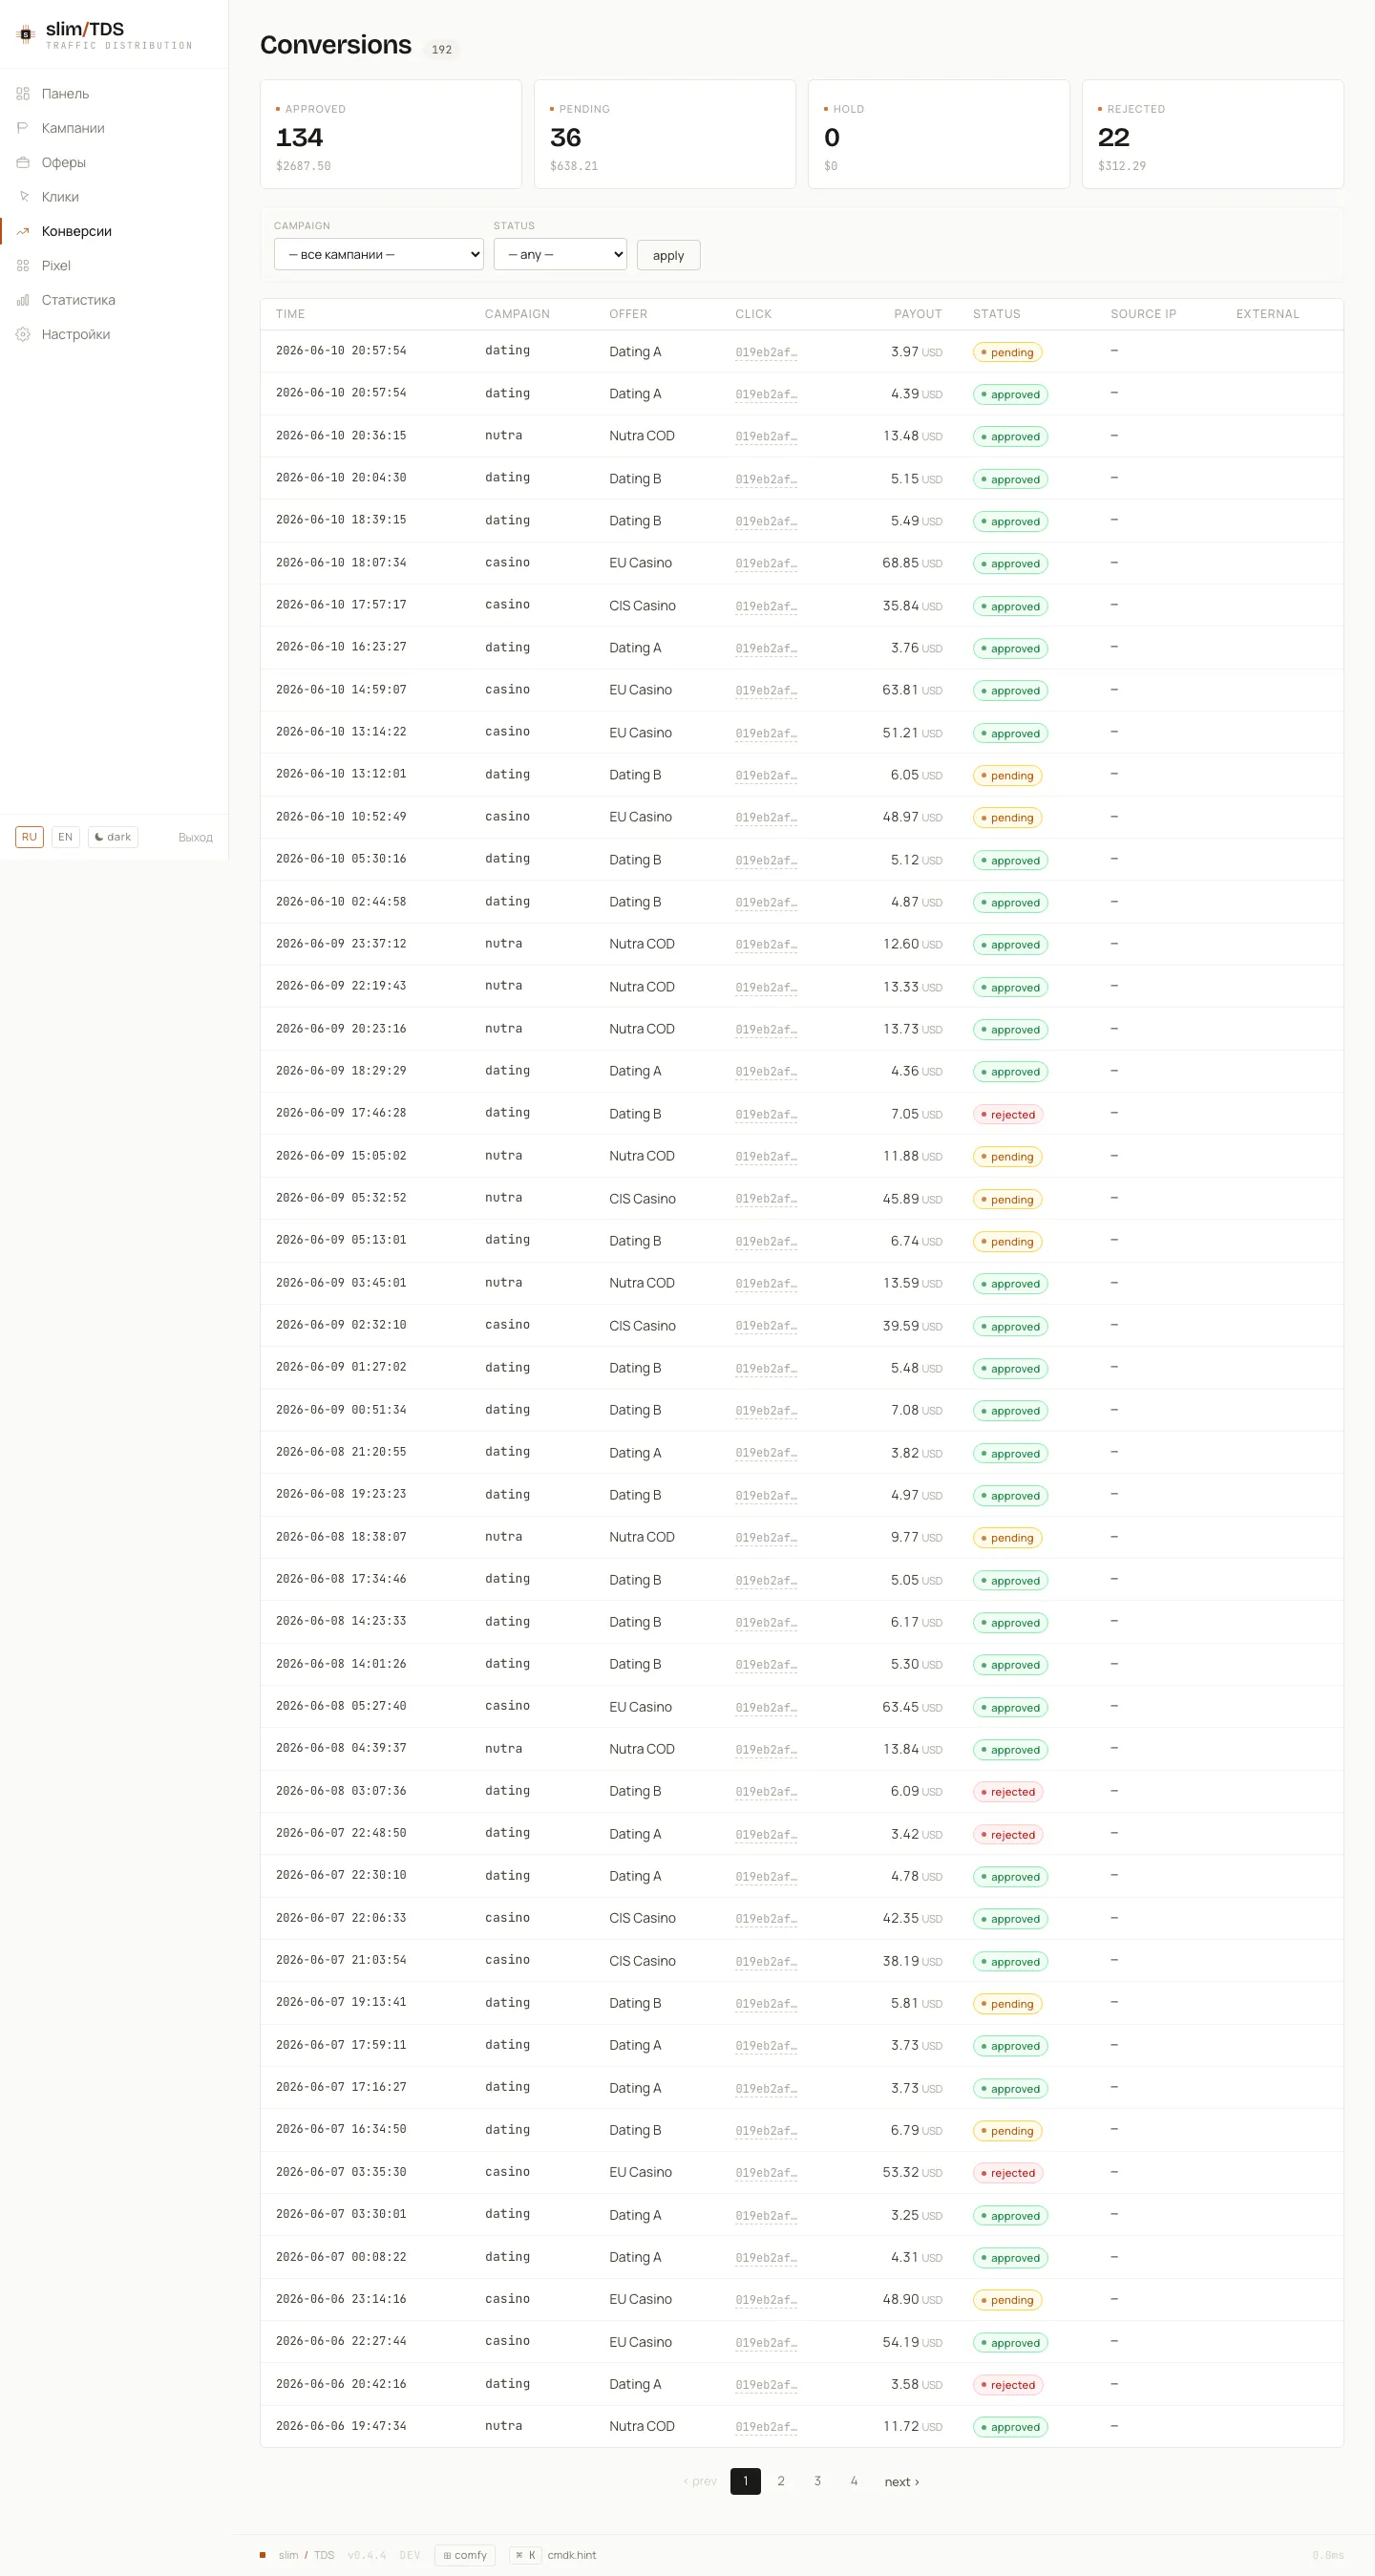The image size is (1375, 2576).
Task: Open click ID link in first row
Action: click(766, 352)
